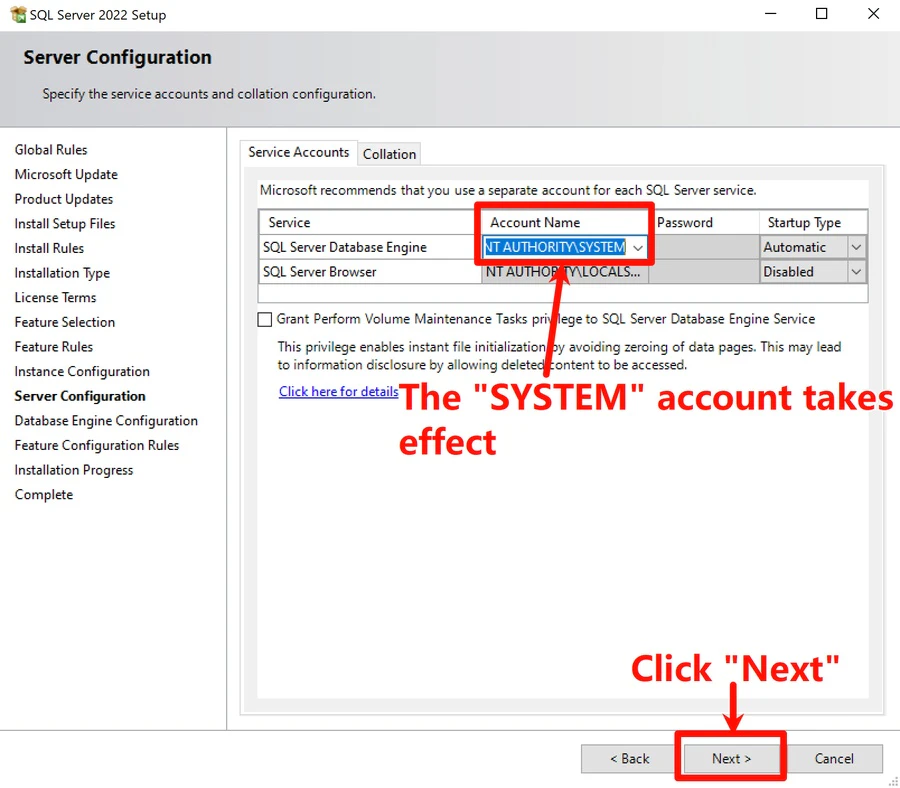
Task: Open Account Name dropdown for Database Engine
Action: (x=638, y=247)
